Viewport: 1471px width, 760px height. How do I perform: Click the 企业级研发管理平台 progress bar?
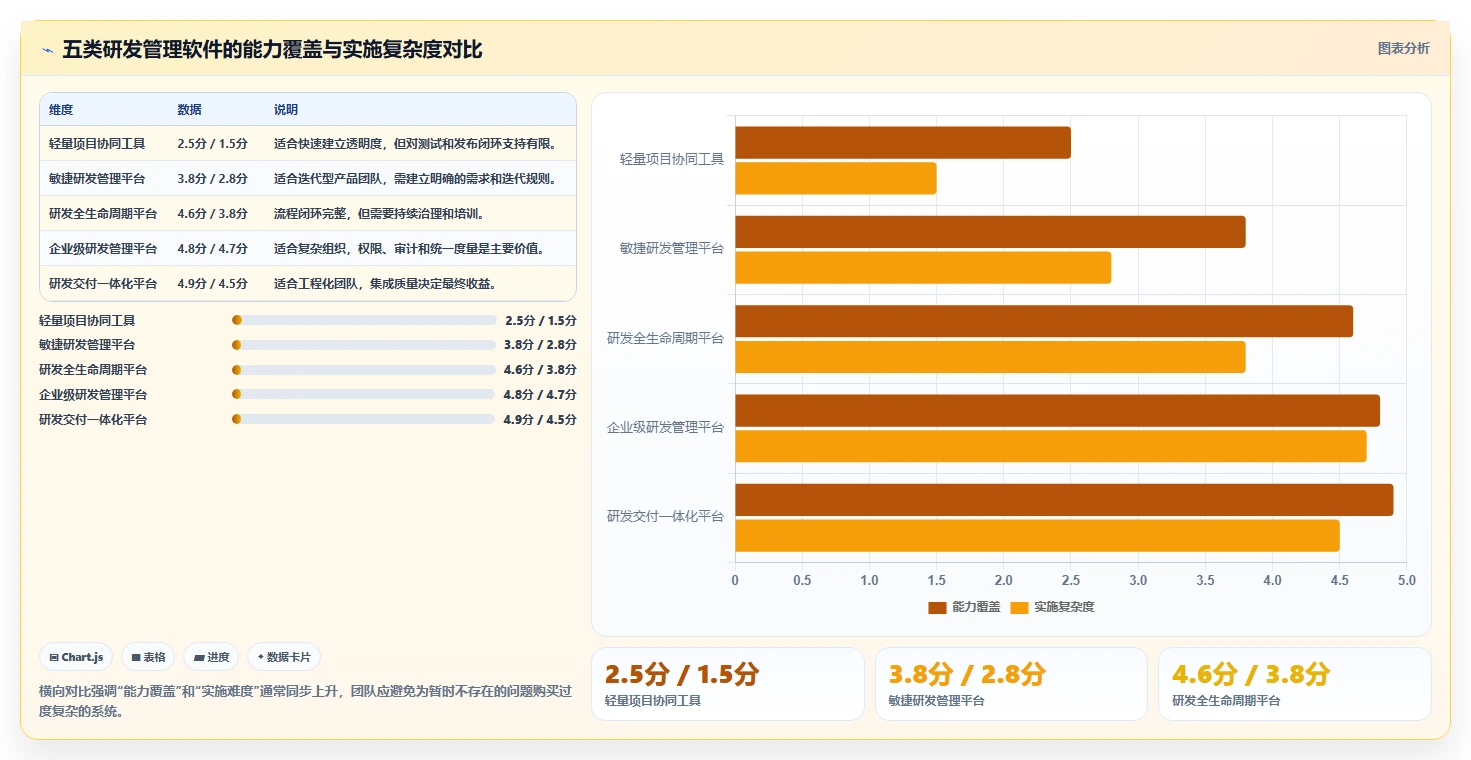pos(364,395)
